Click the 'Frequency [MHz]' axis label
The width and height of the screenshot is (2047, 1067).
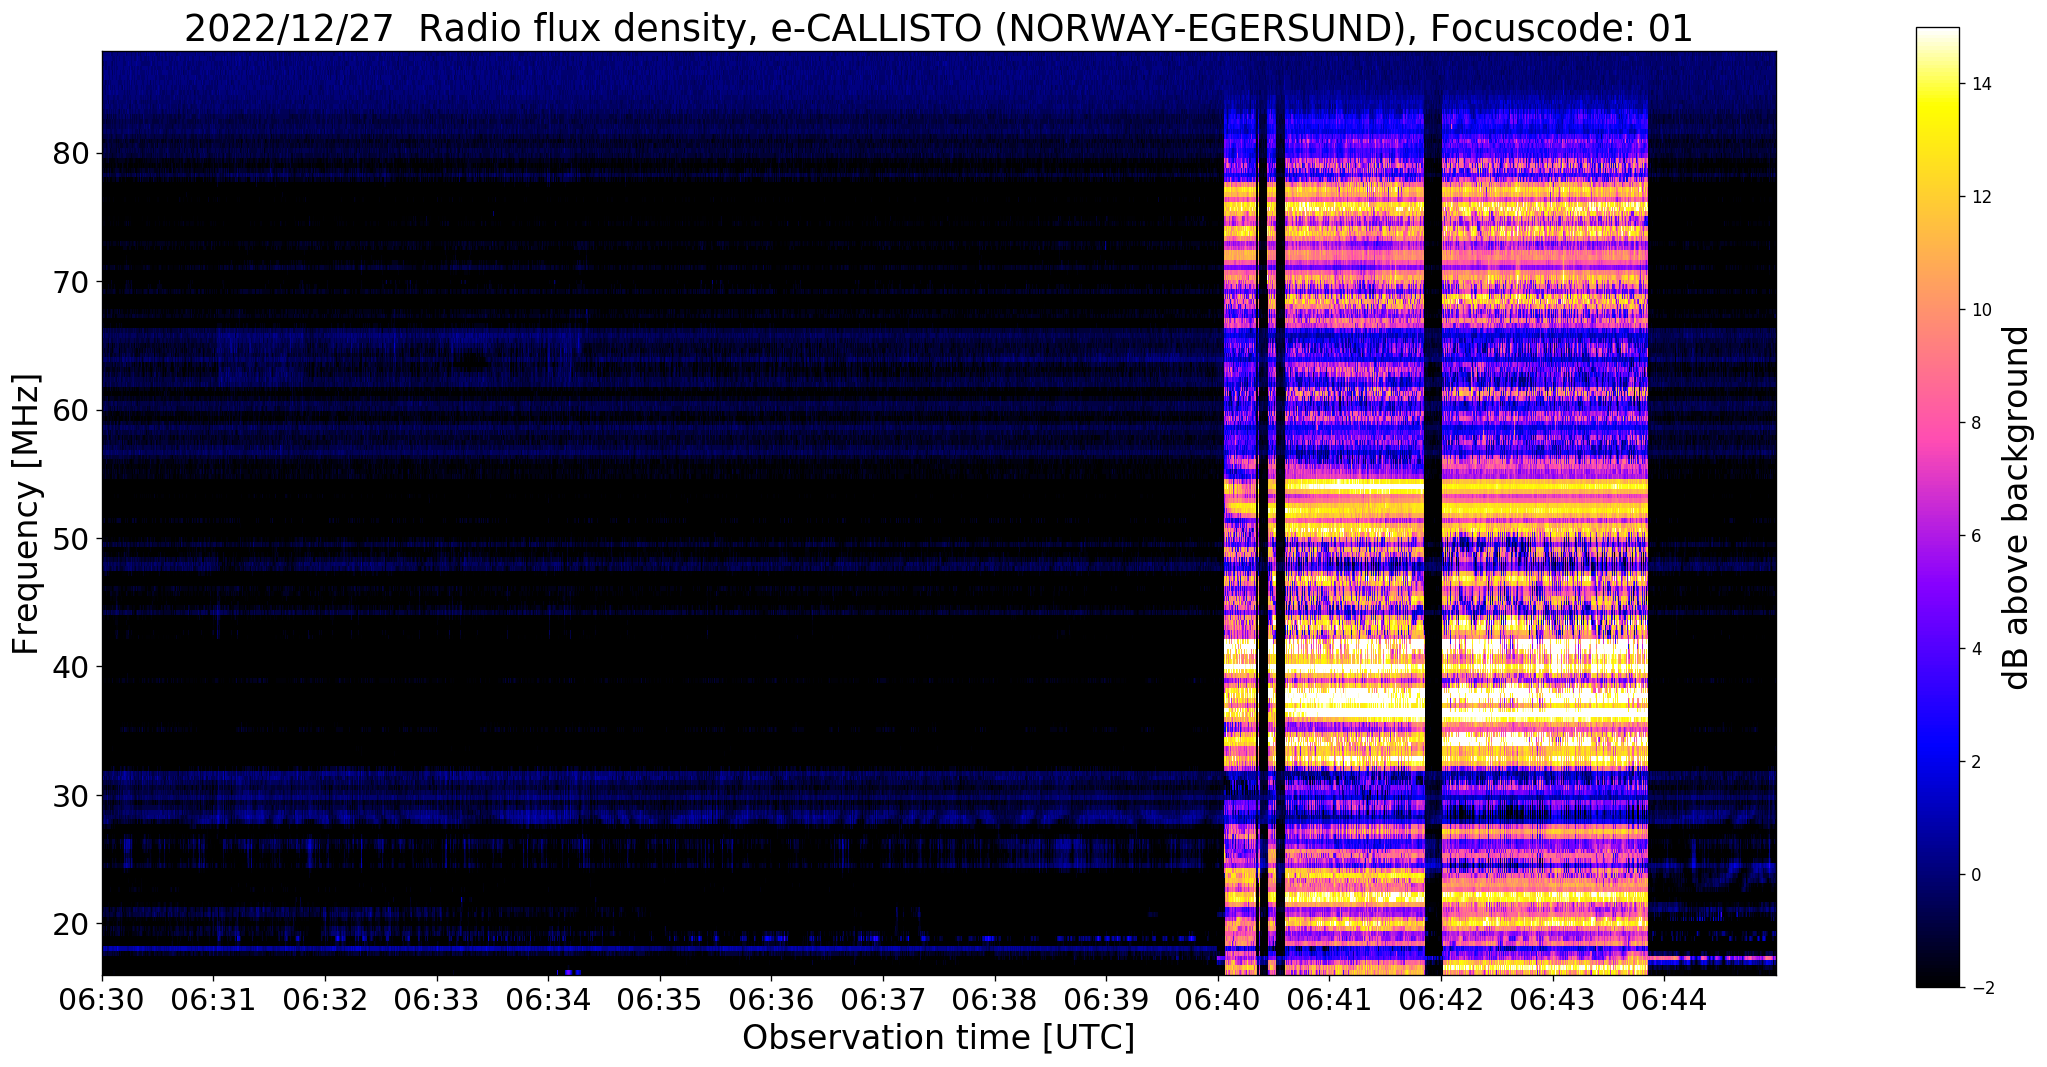tap(27, 514)
